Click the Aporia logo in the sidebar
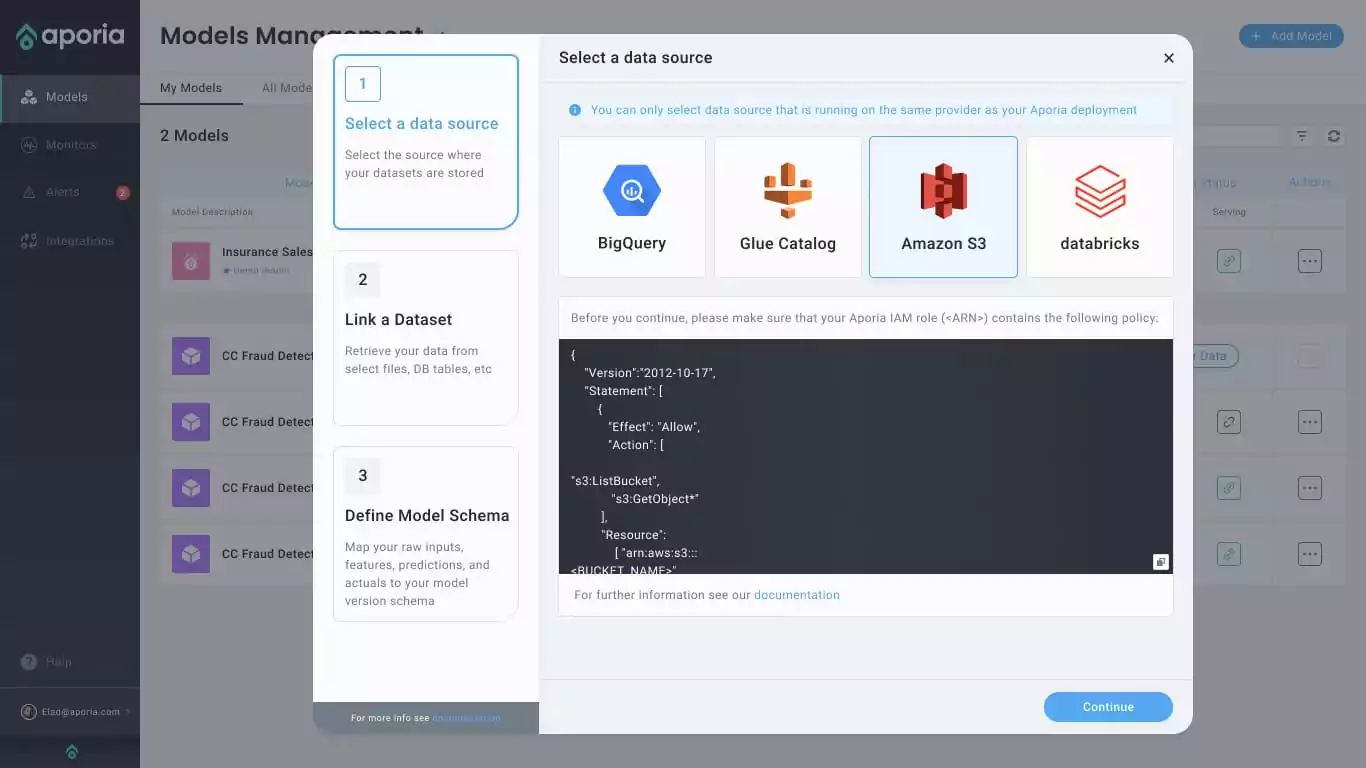This screenshot has height=768, width=1366. (70, 37)
